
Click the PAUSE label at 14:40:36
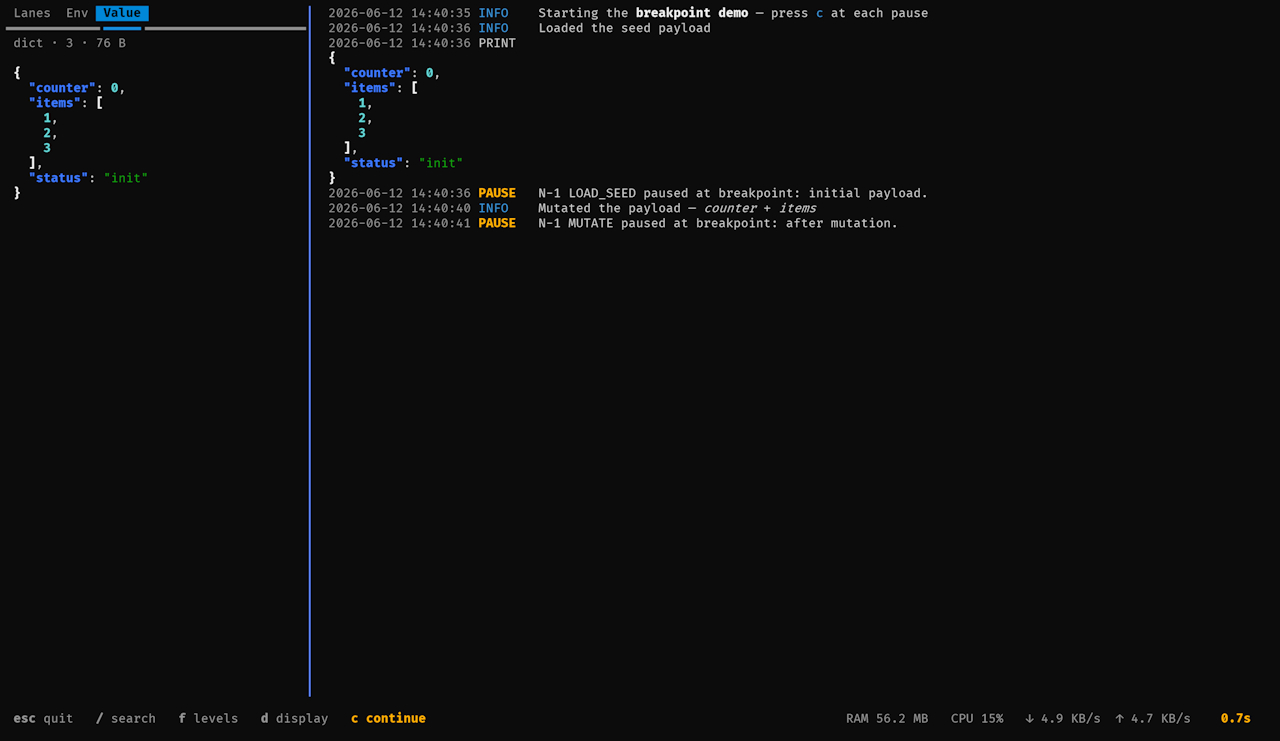click(497, 193)
